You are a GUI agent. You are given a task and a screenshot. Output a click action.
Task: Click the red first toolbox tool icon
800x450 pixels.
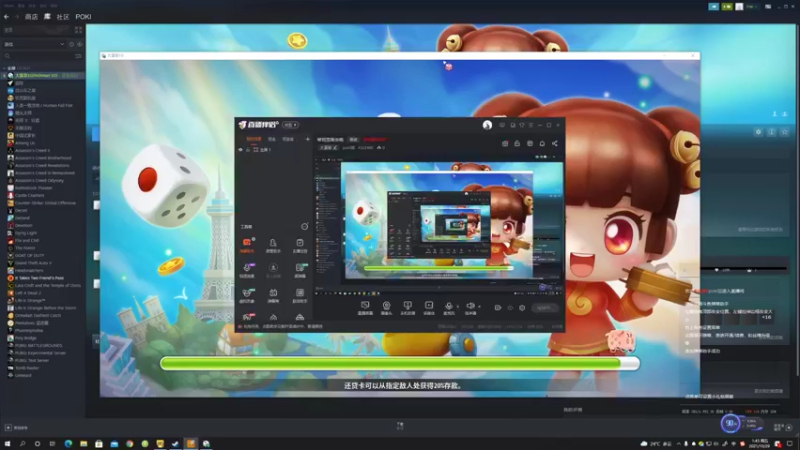tap(247, 242)
